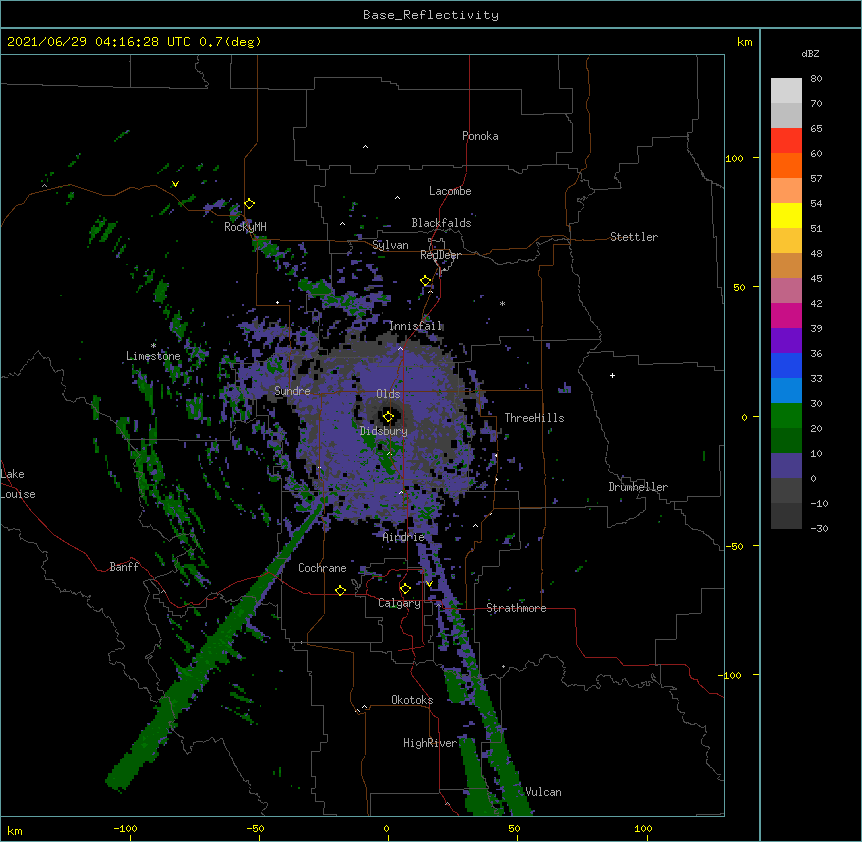The width and height of the screenshot is (862, 842).
Task: Click the -50 tick label on right axis
Action: (x=734, y=546)
